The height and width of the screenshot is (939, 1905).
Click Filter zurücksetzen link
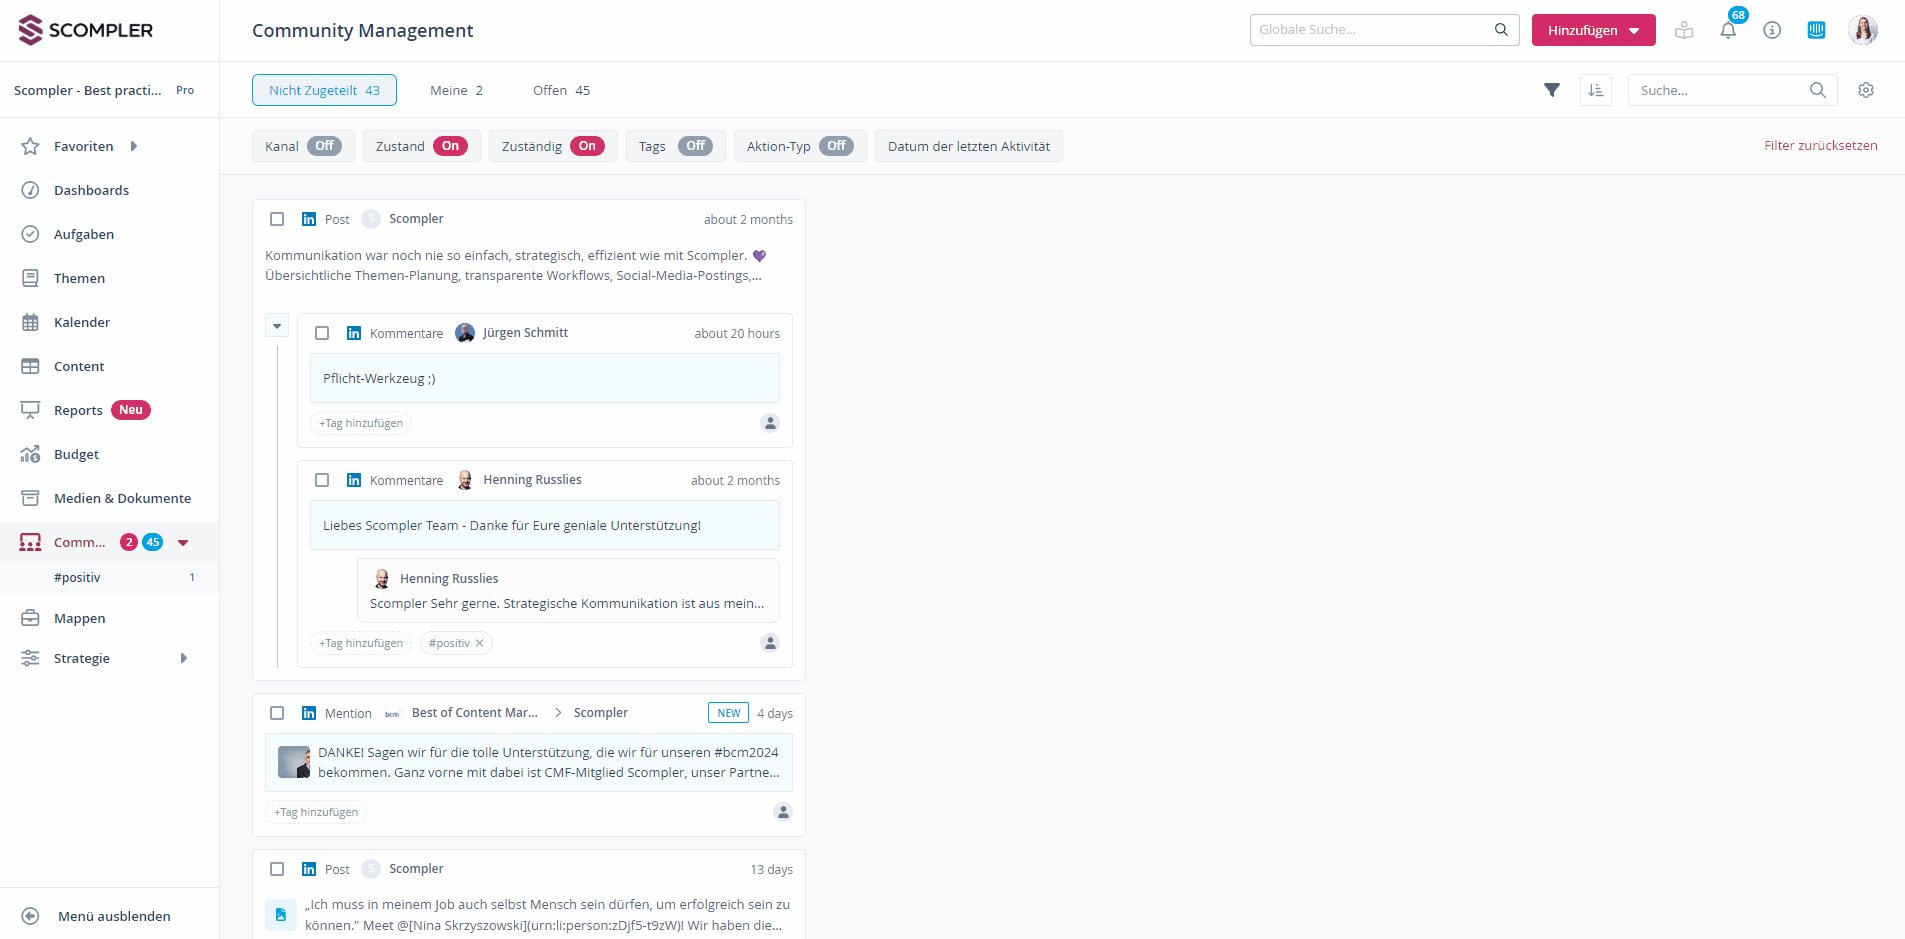(x=1820, y=146)
